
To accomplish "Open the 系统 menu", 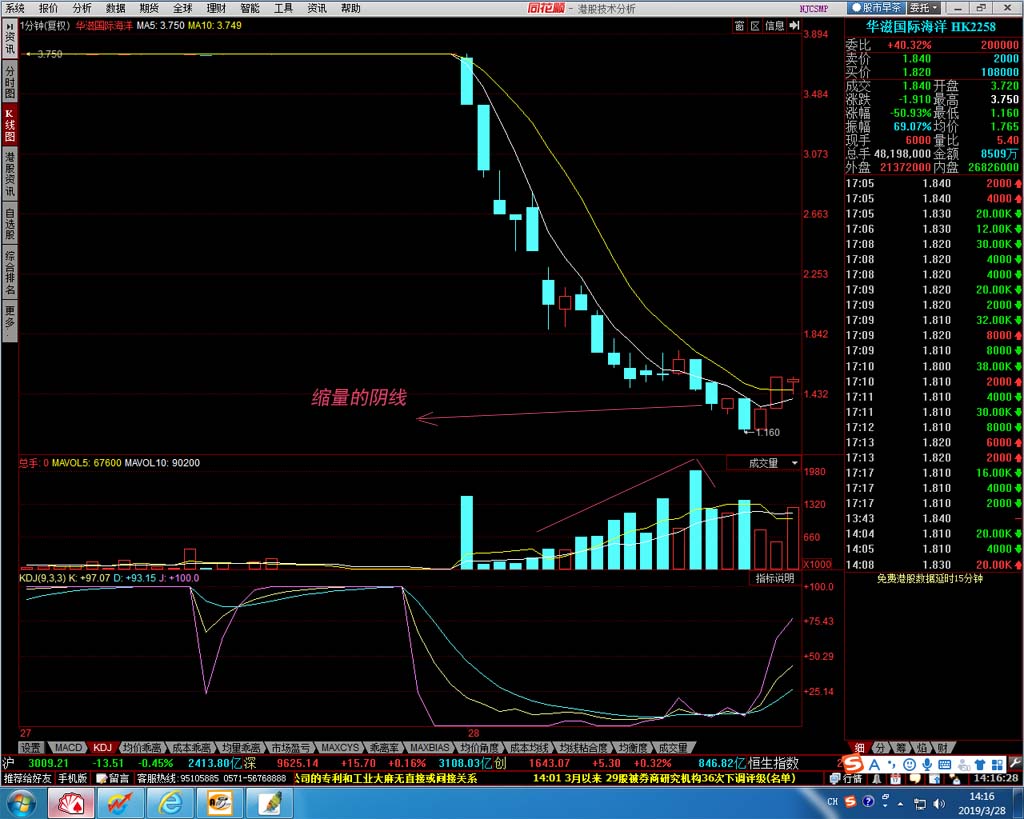I will coord(14,8).
